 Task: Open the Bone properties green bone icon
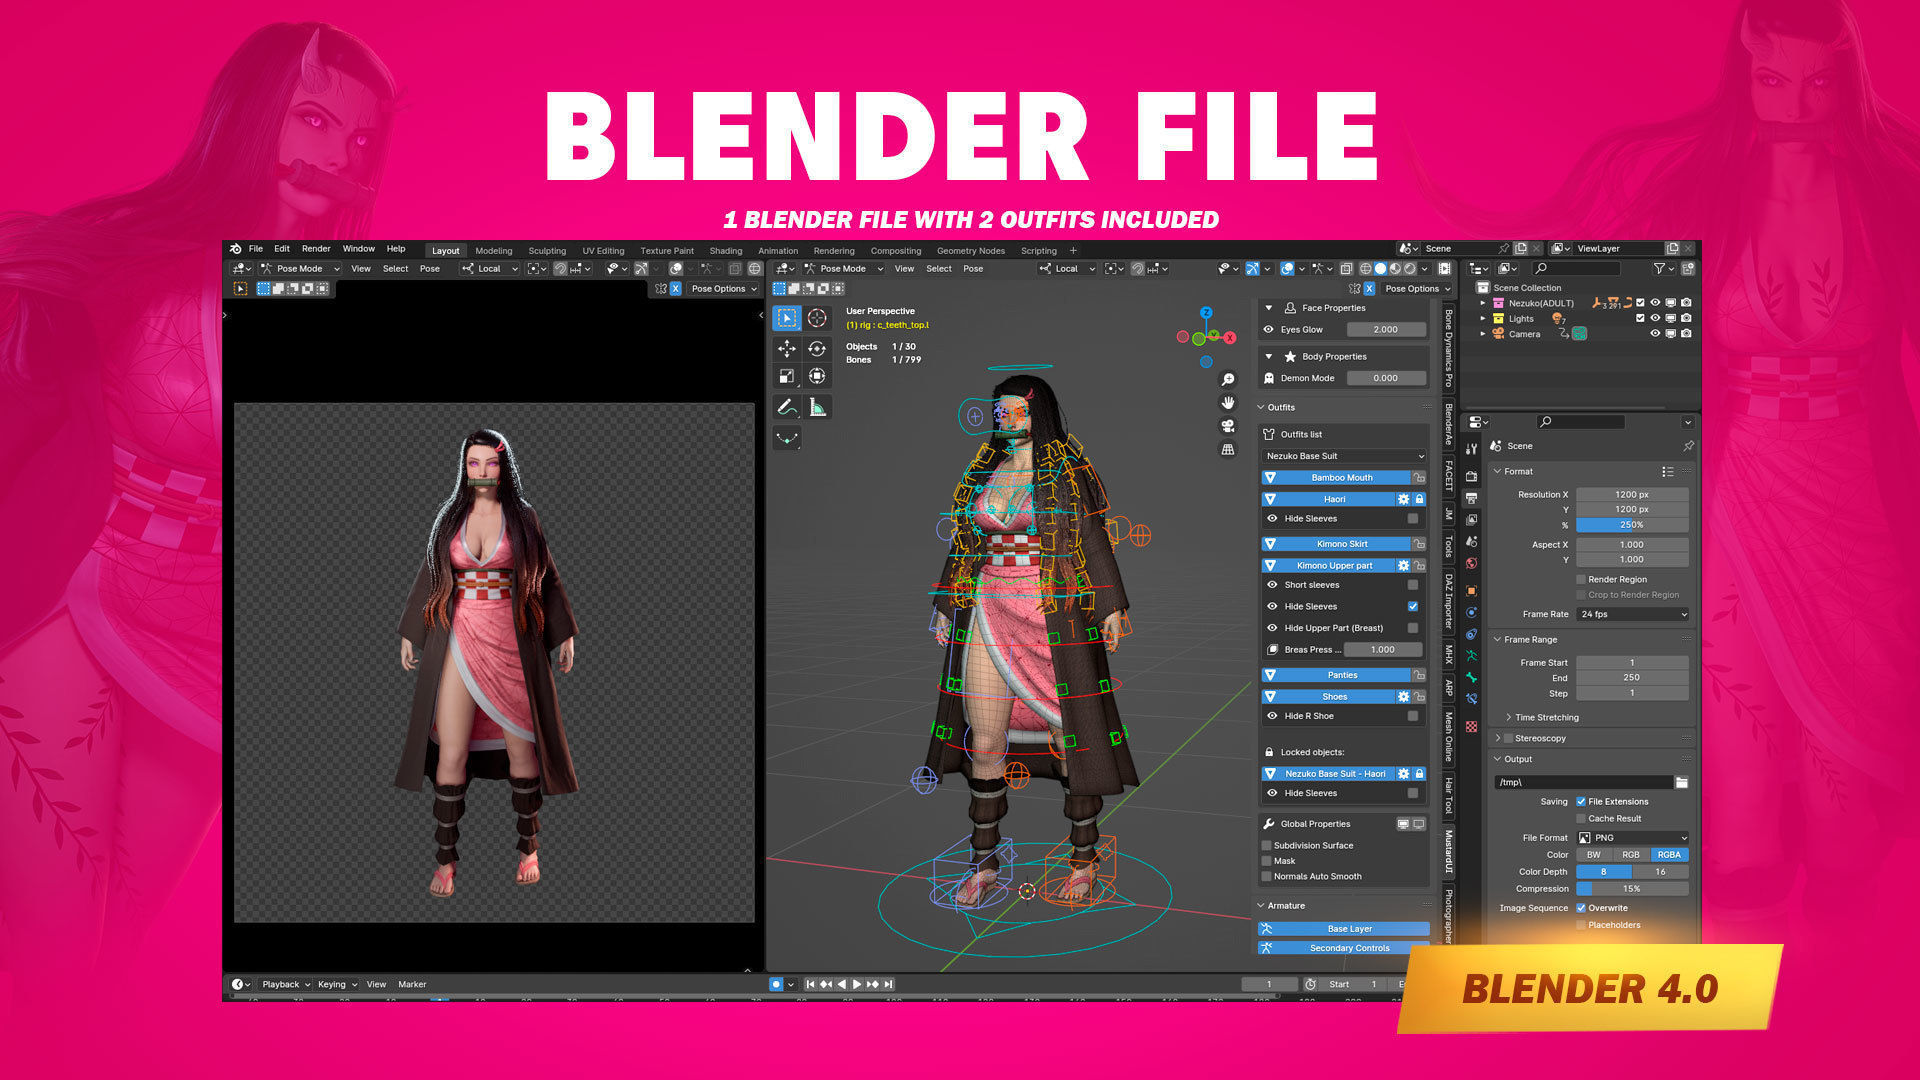pos(1471,678)
